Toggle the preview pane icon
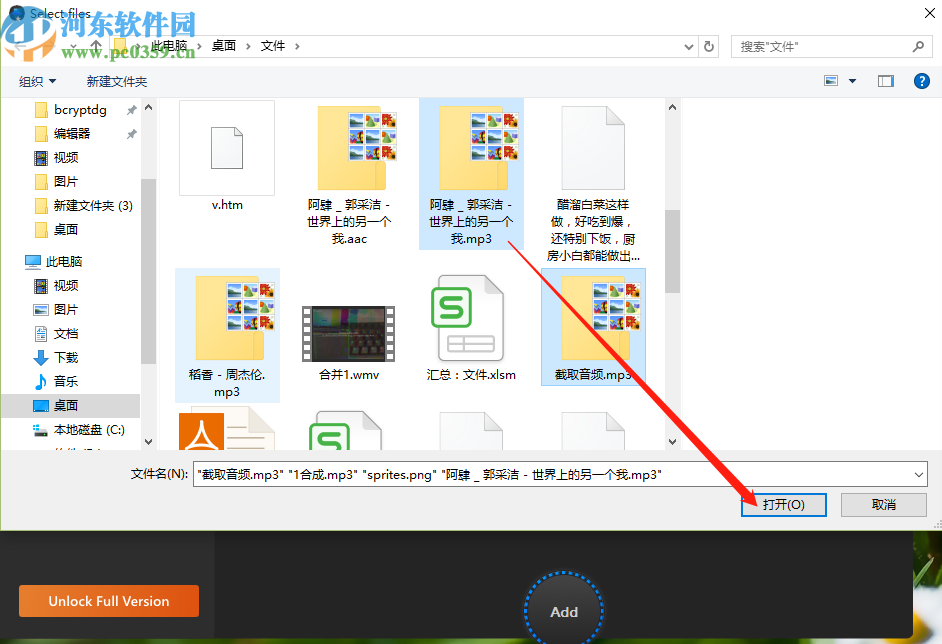942x644 pixels. [x=886, y=80]
